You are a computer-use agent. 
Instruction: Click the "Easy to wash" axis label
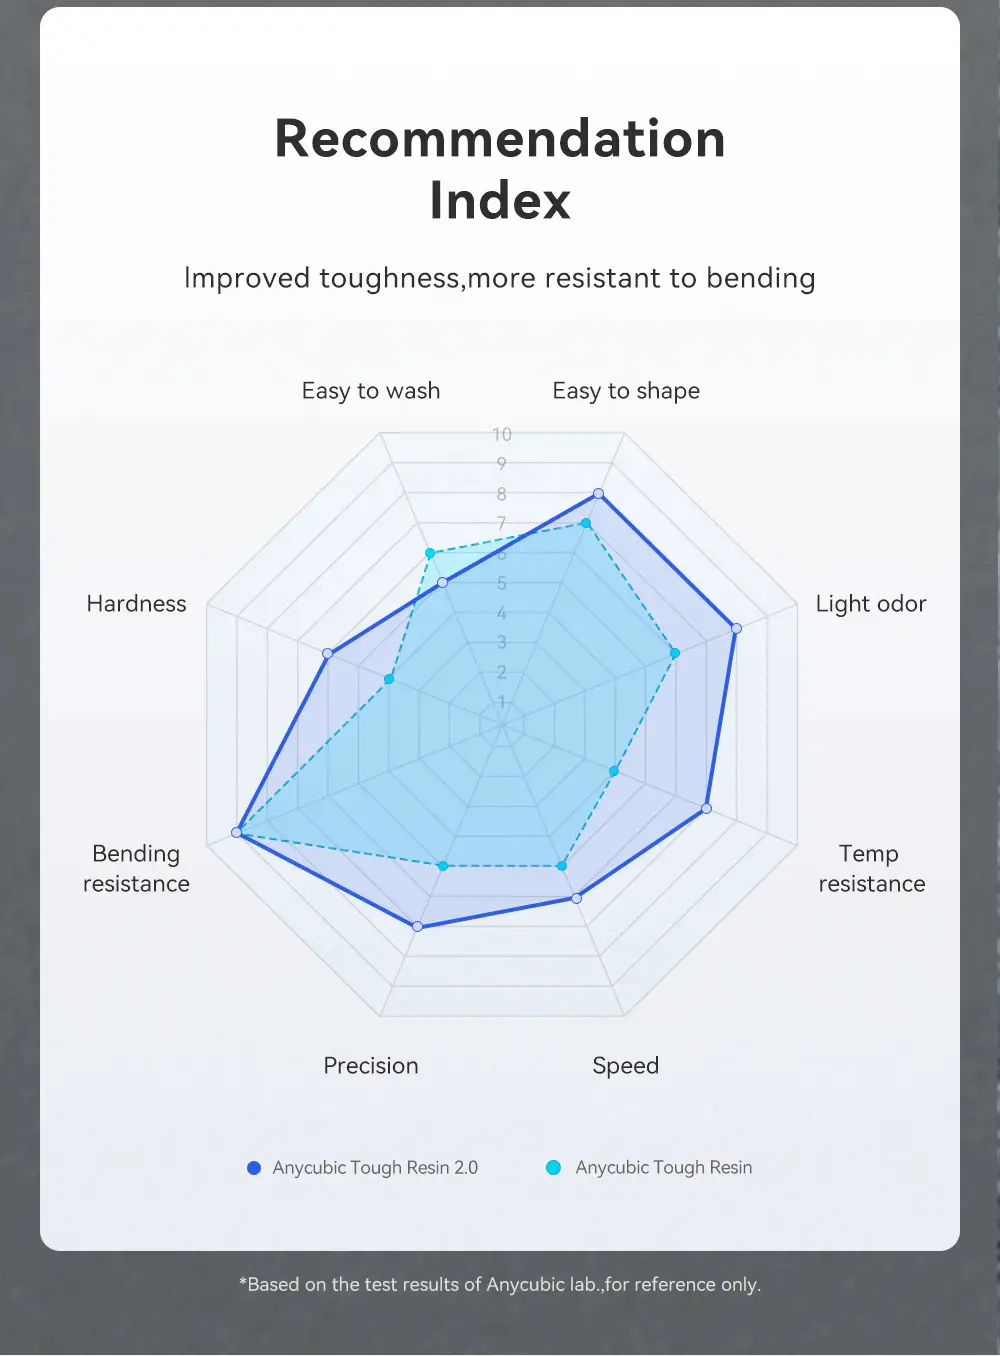371,391
